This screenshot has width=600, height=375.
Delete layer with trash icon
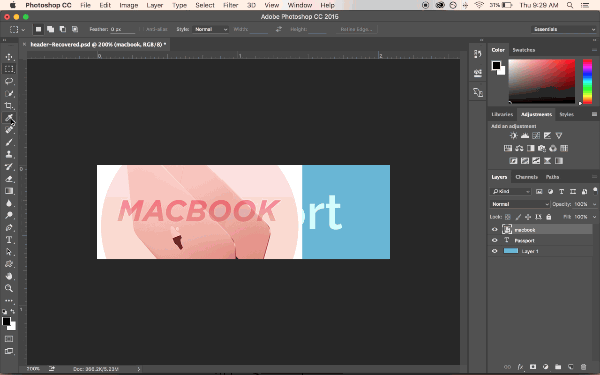tap(583, 367)
